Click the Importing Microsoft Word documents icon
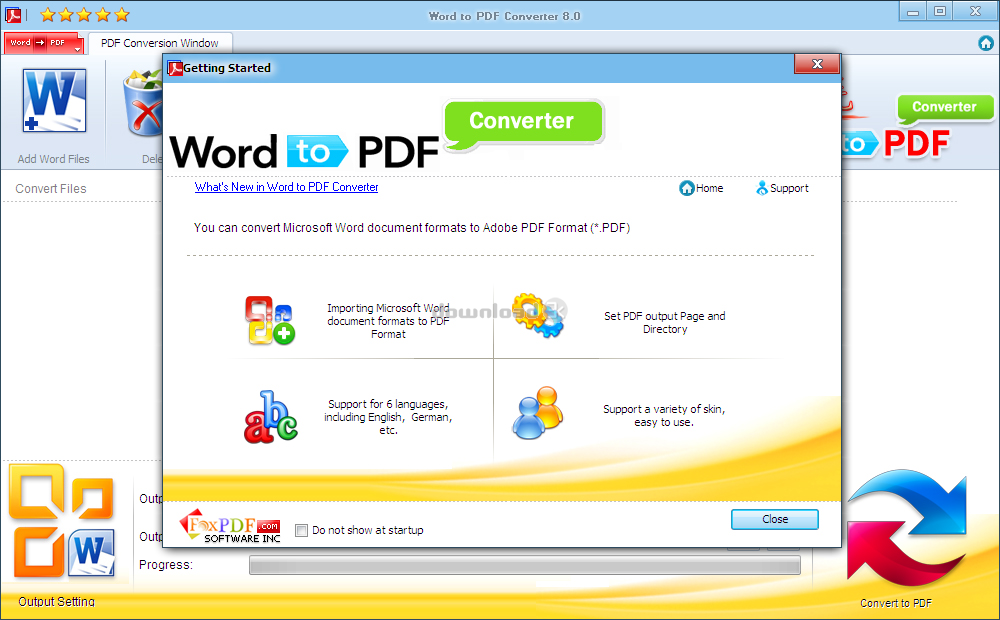1000x620 pixels. tap(268, 321)
